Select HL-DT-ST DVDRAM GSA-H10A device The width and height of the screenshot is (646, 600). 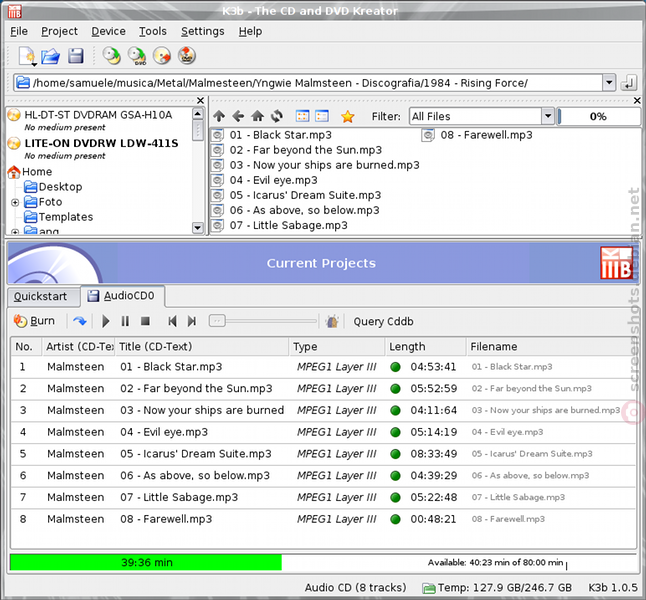click(x=98, y=115)
